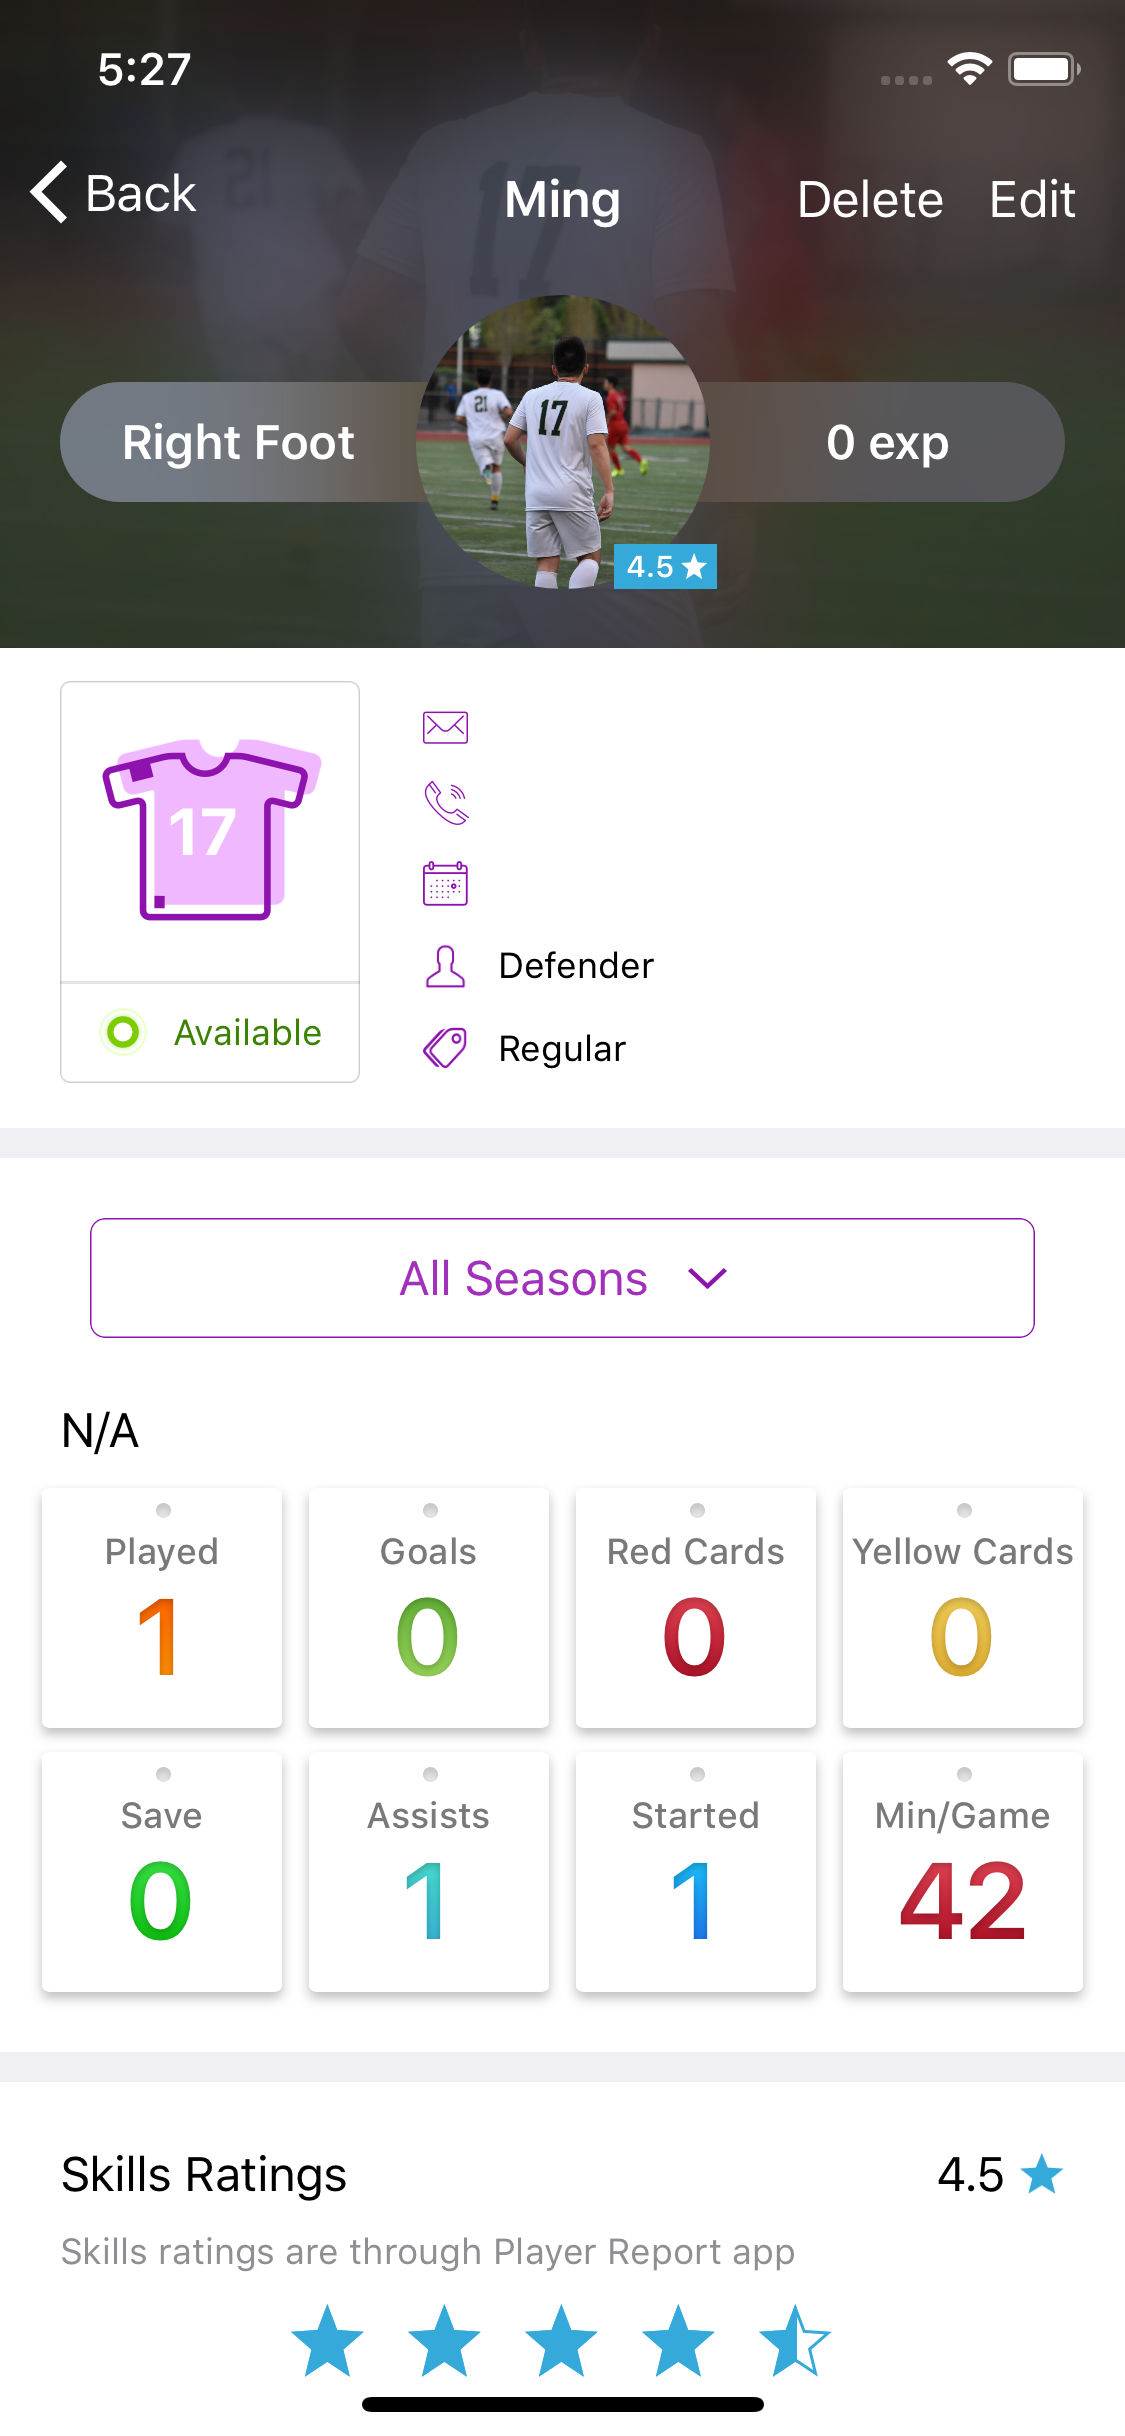Select the Min/Game stat card
This screenshot has height=2436, width=1125.
pos(963,1872)
